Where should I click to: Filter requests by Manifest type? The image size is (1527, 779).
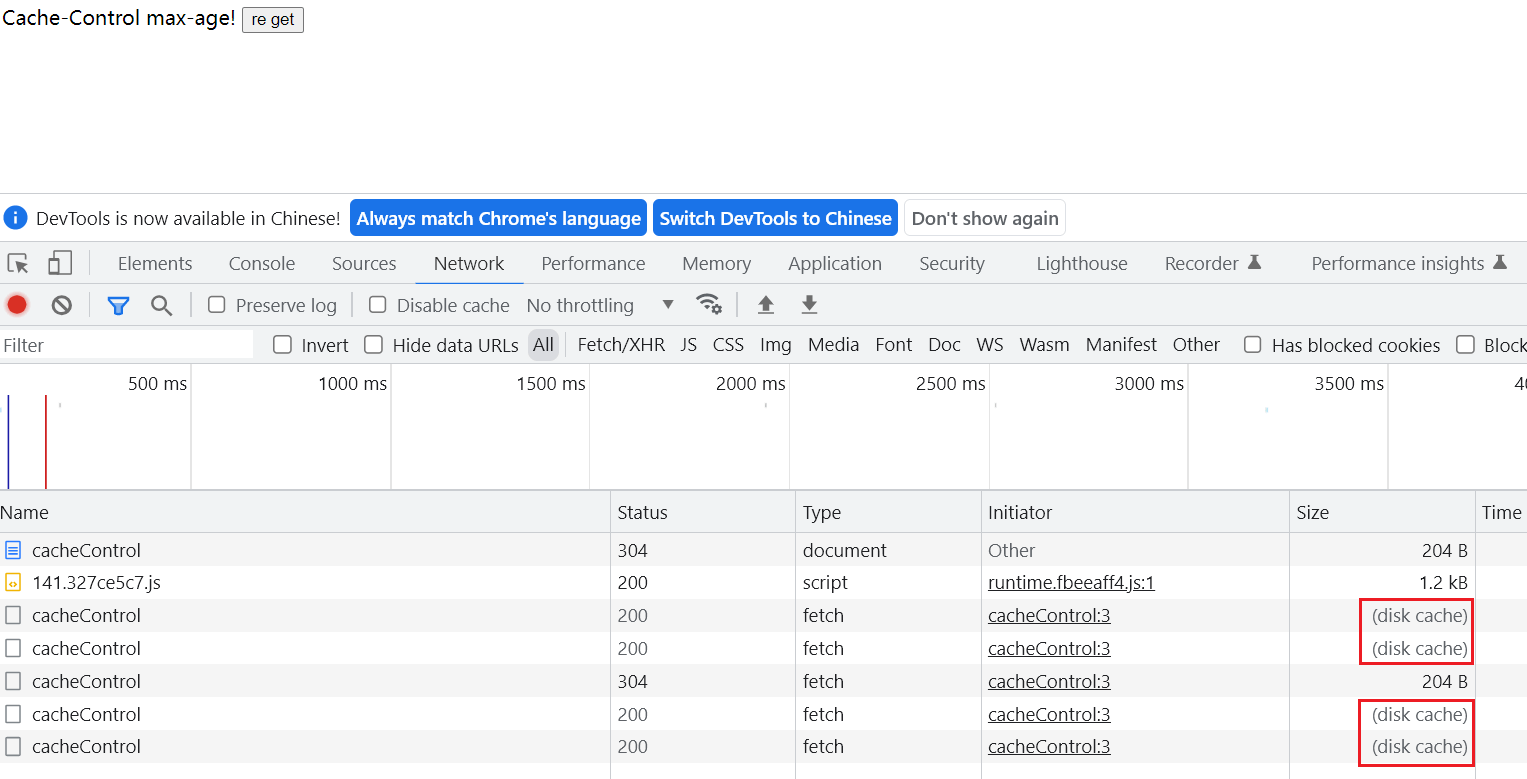click(1121, 345)
